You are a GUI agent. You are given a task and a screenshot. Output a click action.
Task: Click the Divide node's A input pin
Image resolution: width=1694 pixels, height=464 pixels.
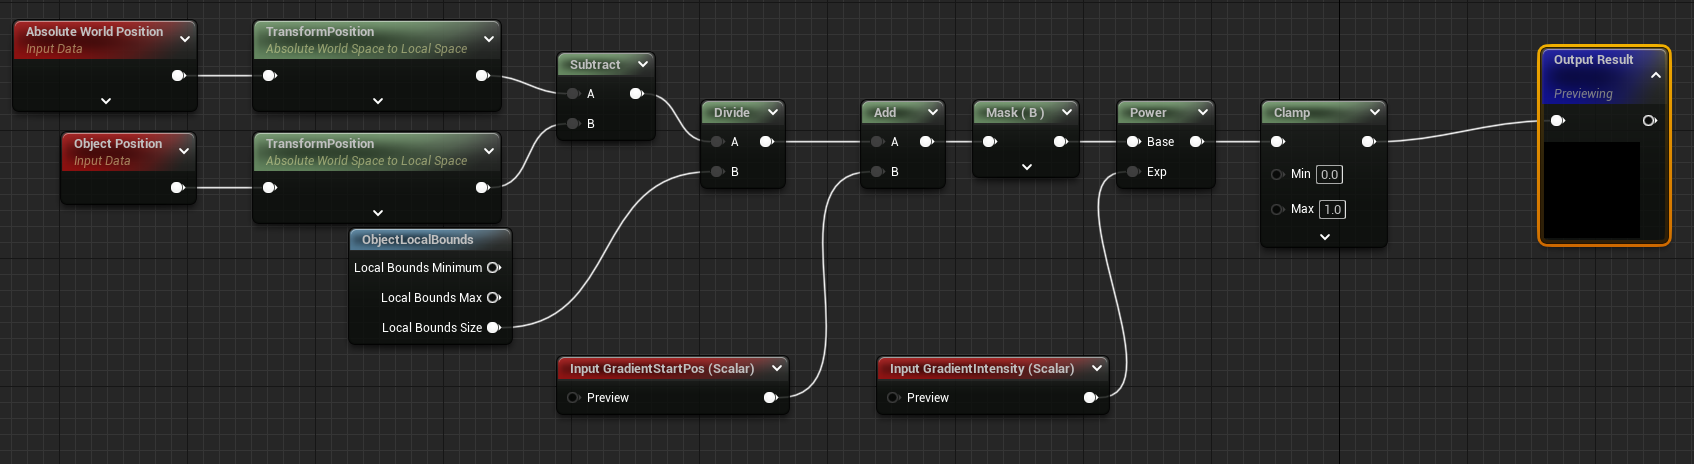(717, 142)
